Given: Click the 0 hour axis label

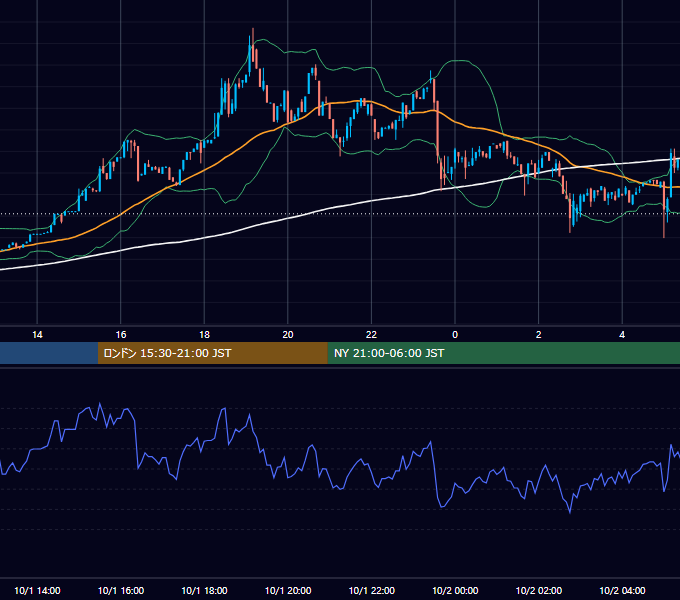Looking at the screenshot, I should [x=455, y=335].
